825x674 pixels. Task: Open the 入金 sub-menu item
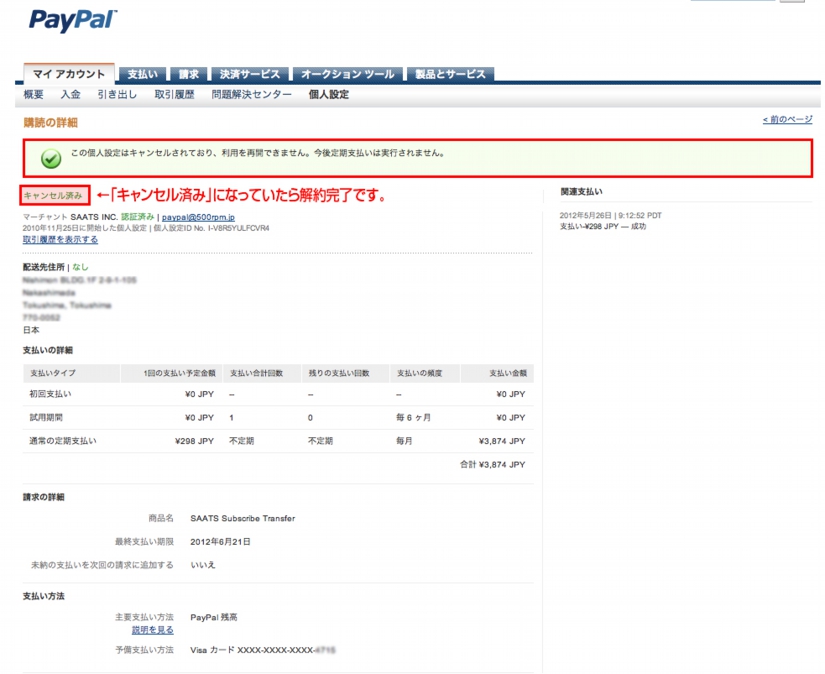(70, 94)
